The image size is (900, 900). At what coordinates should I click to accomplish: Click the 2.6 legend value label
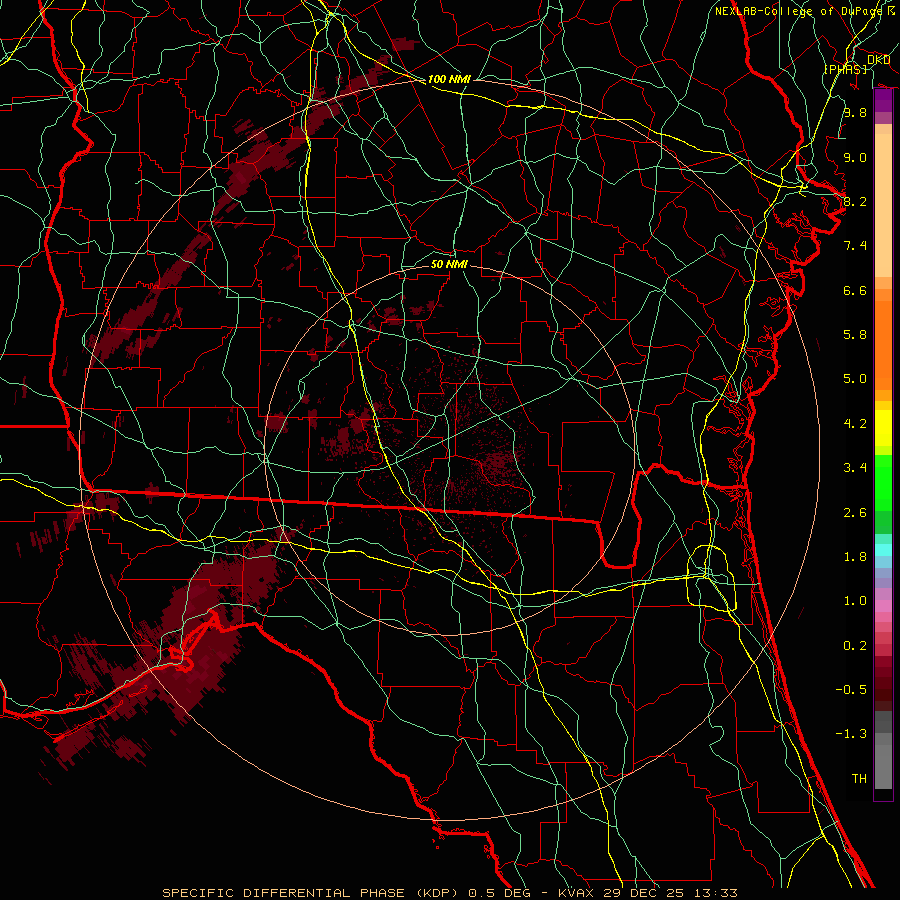[x=854, y=513]
